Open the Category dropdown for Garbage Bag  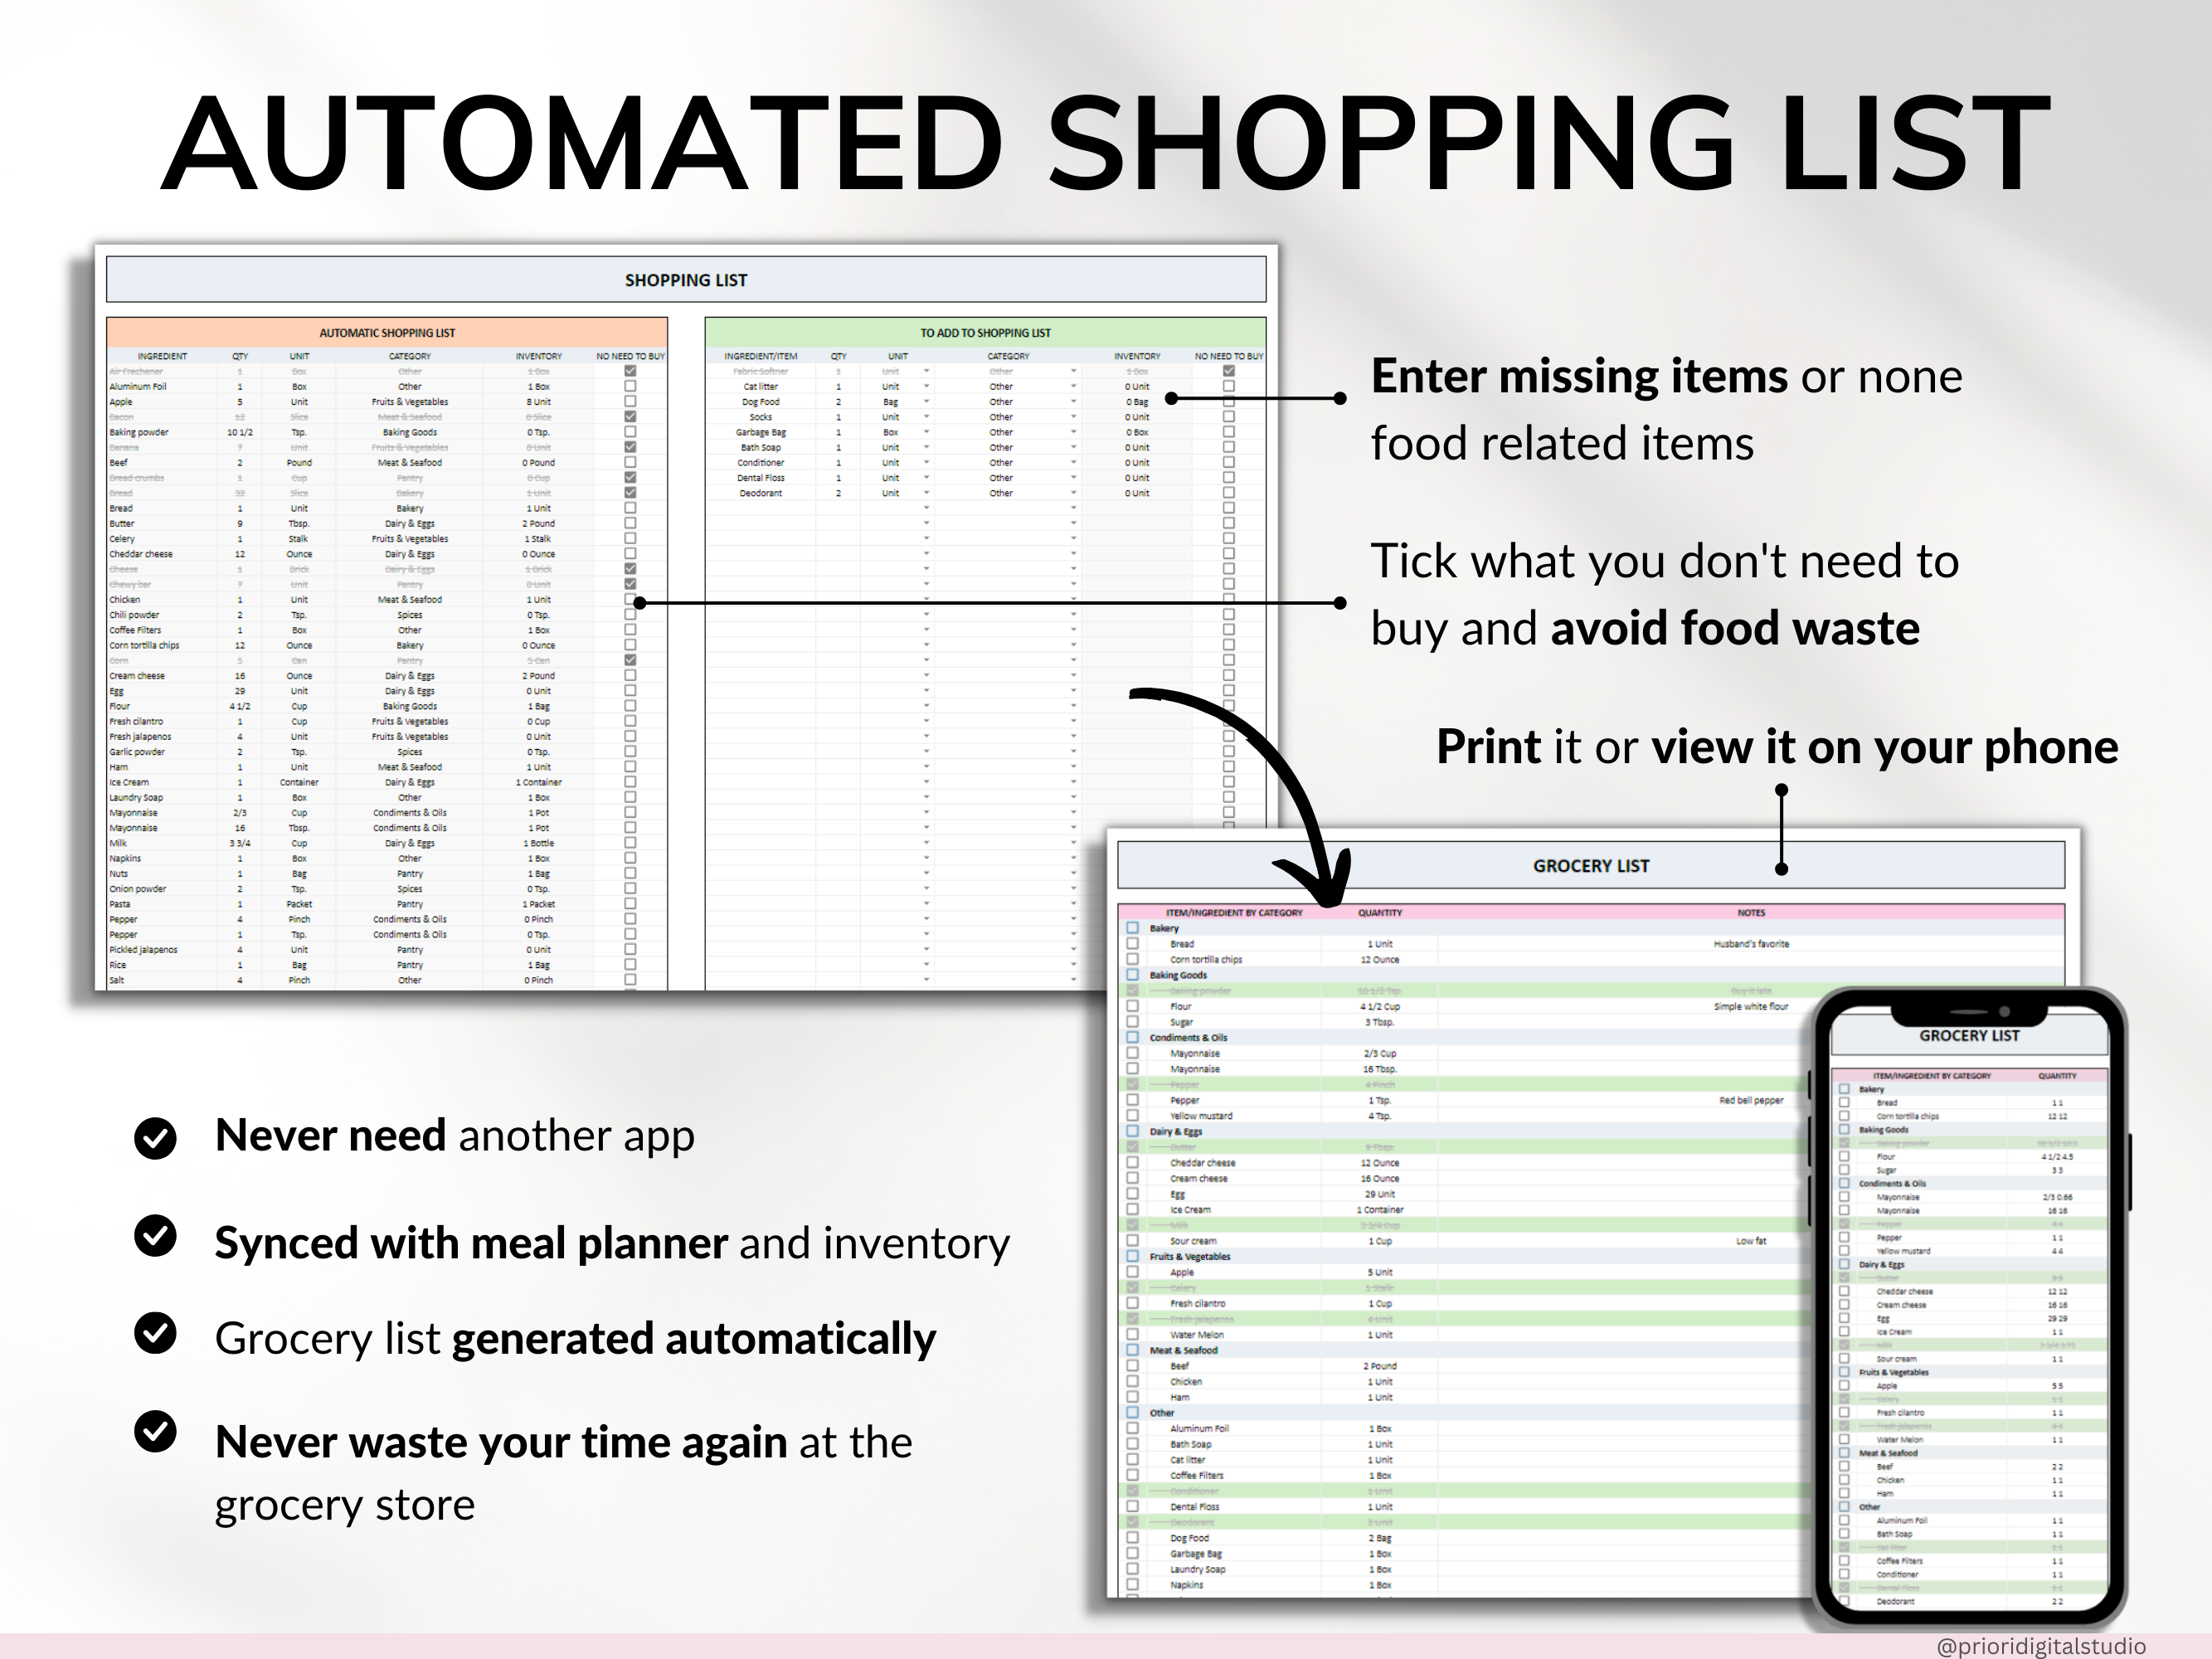[x=1075, y=433]
